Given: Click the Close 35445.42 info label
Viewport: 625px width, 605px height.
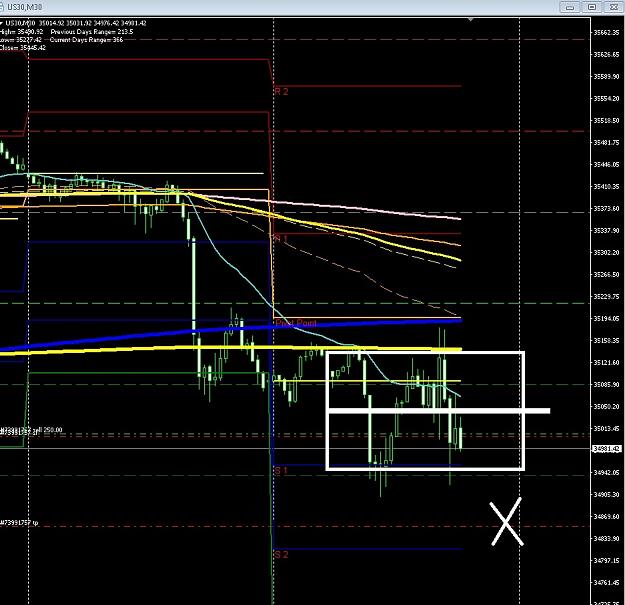Looking at the screenshot, I should point(23,48).
